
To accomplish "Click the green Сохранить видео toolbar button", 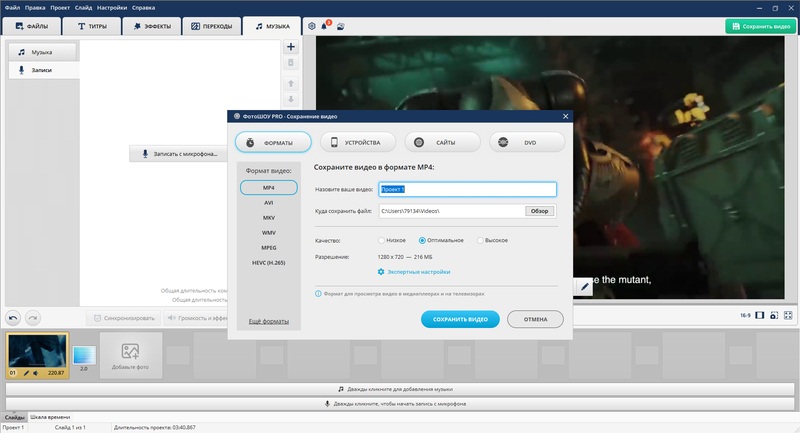I will pos(761,26).
